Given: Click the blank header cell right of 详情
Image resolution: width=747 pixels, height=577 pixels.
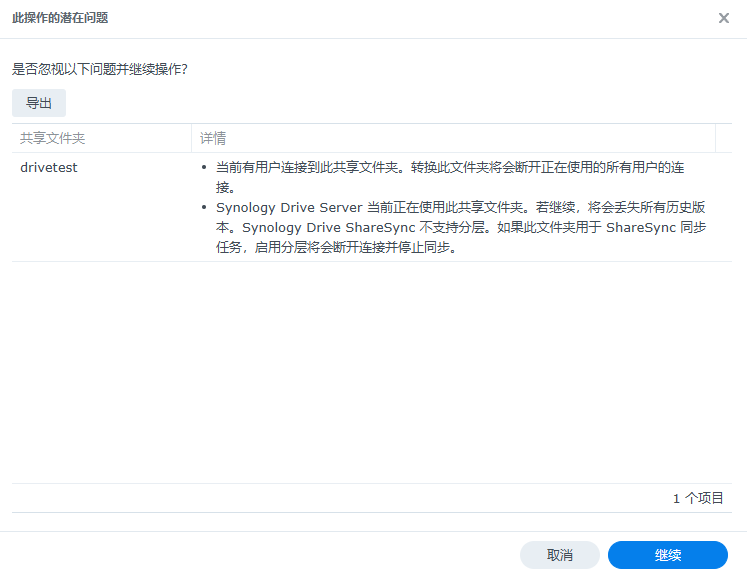Looking at the screenshot, I should [724, 138].
